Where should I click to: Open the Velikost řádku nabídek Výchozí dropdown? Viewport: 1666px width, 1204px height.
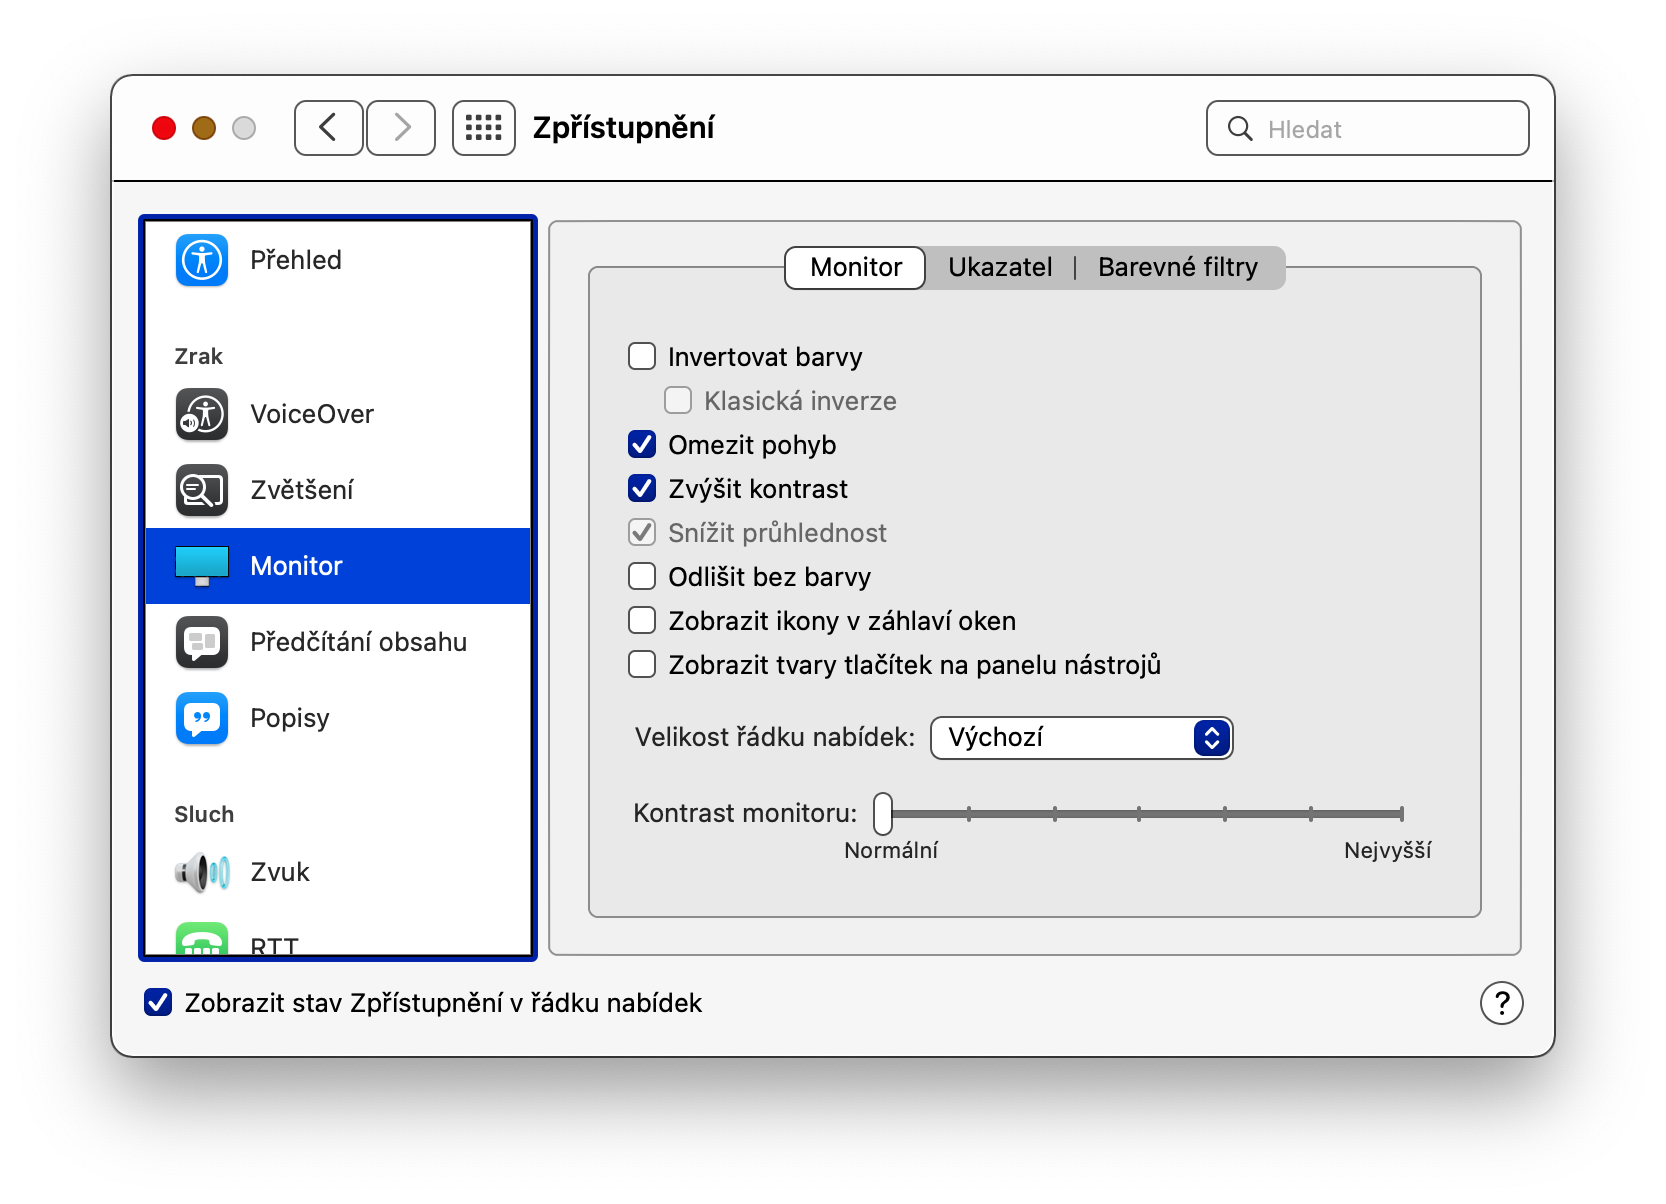coord(1082,738)
